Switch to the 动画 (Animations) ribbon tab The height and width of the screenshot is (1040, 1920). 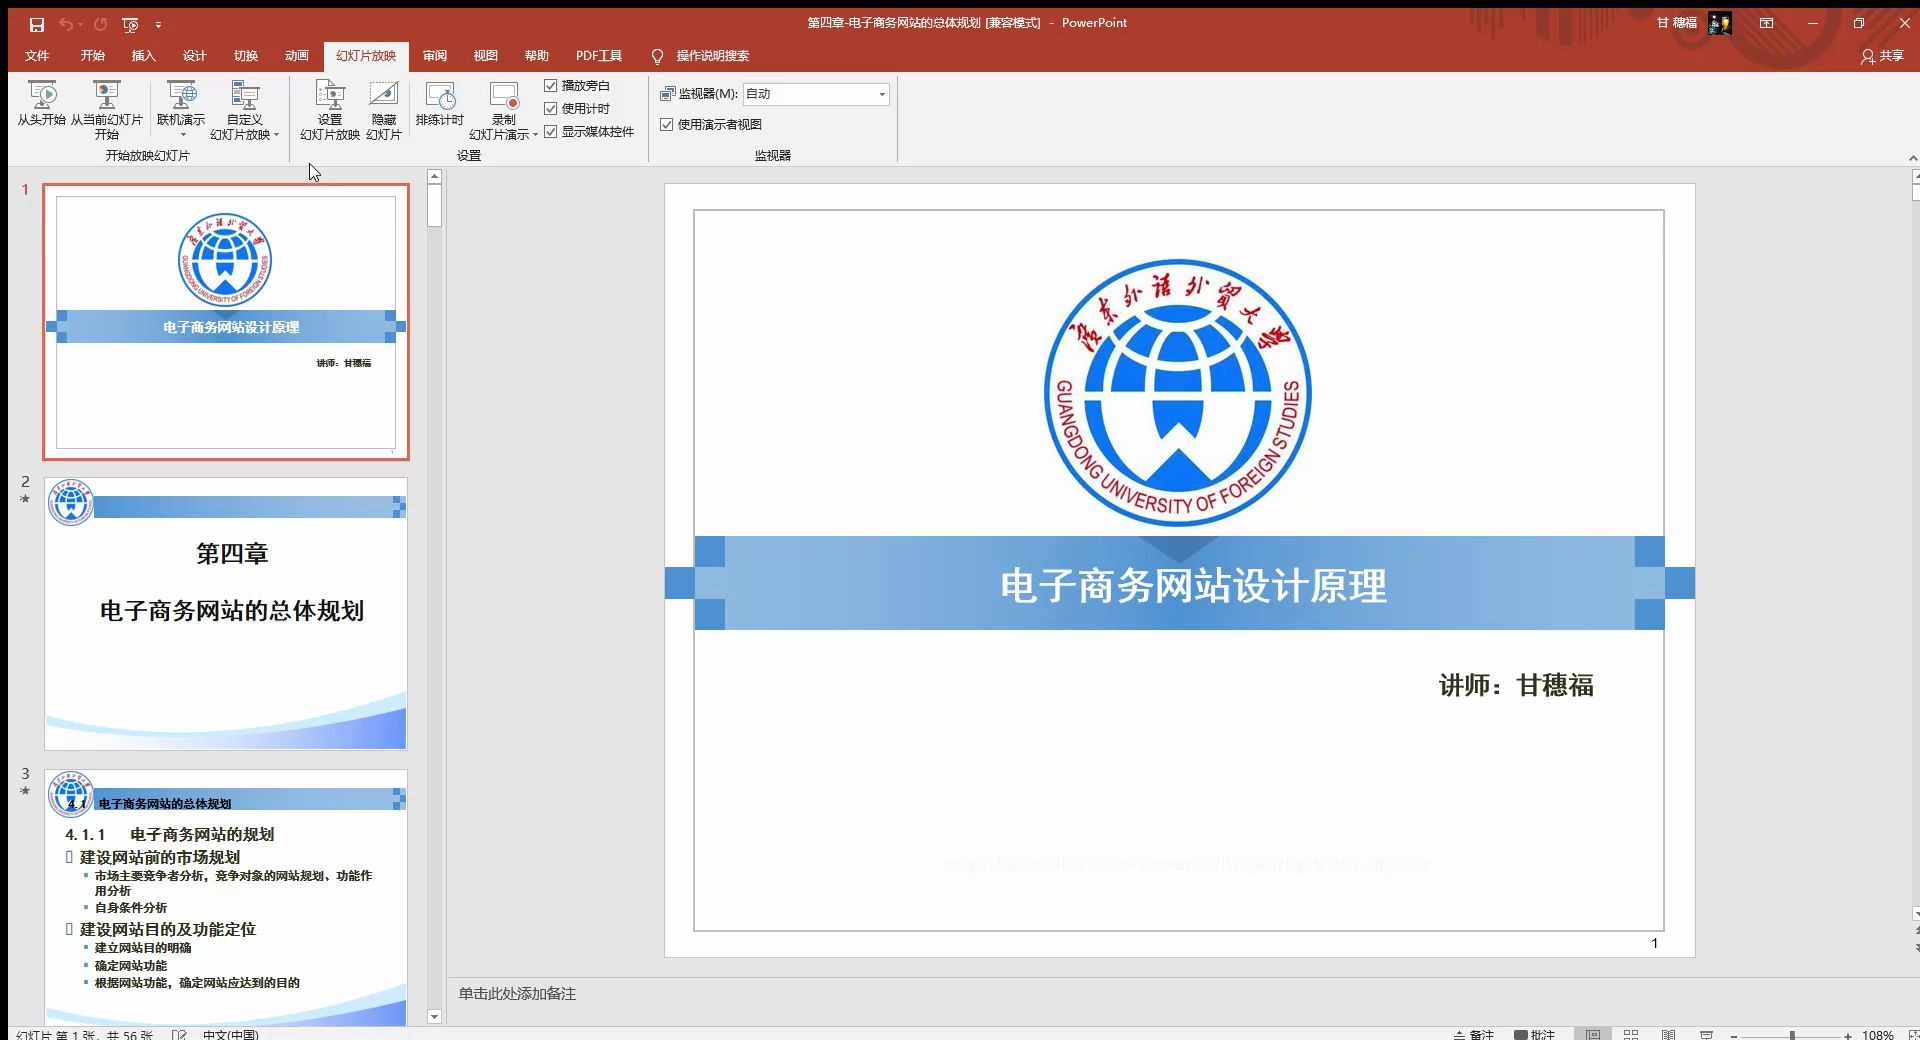point(297,56)
